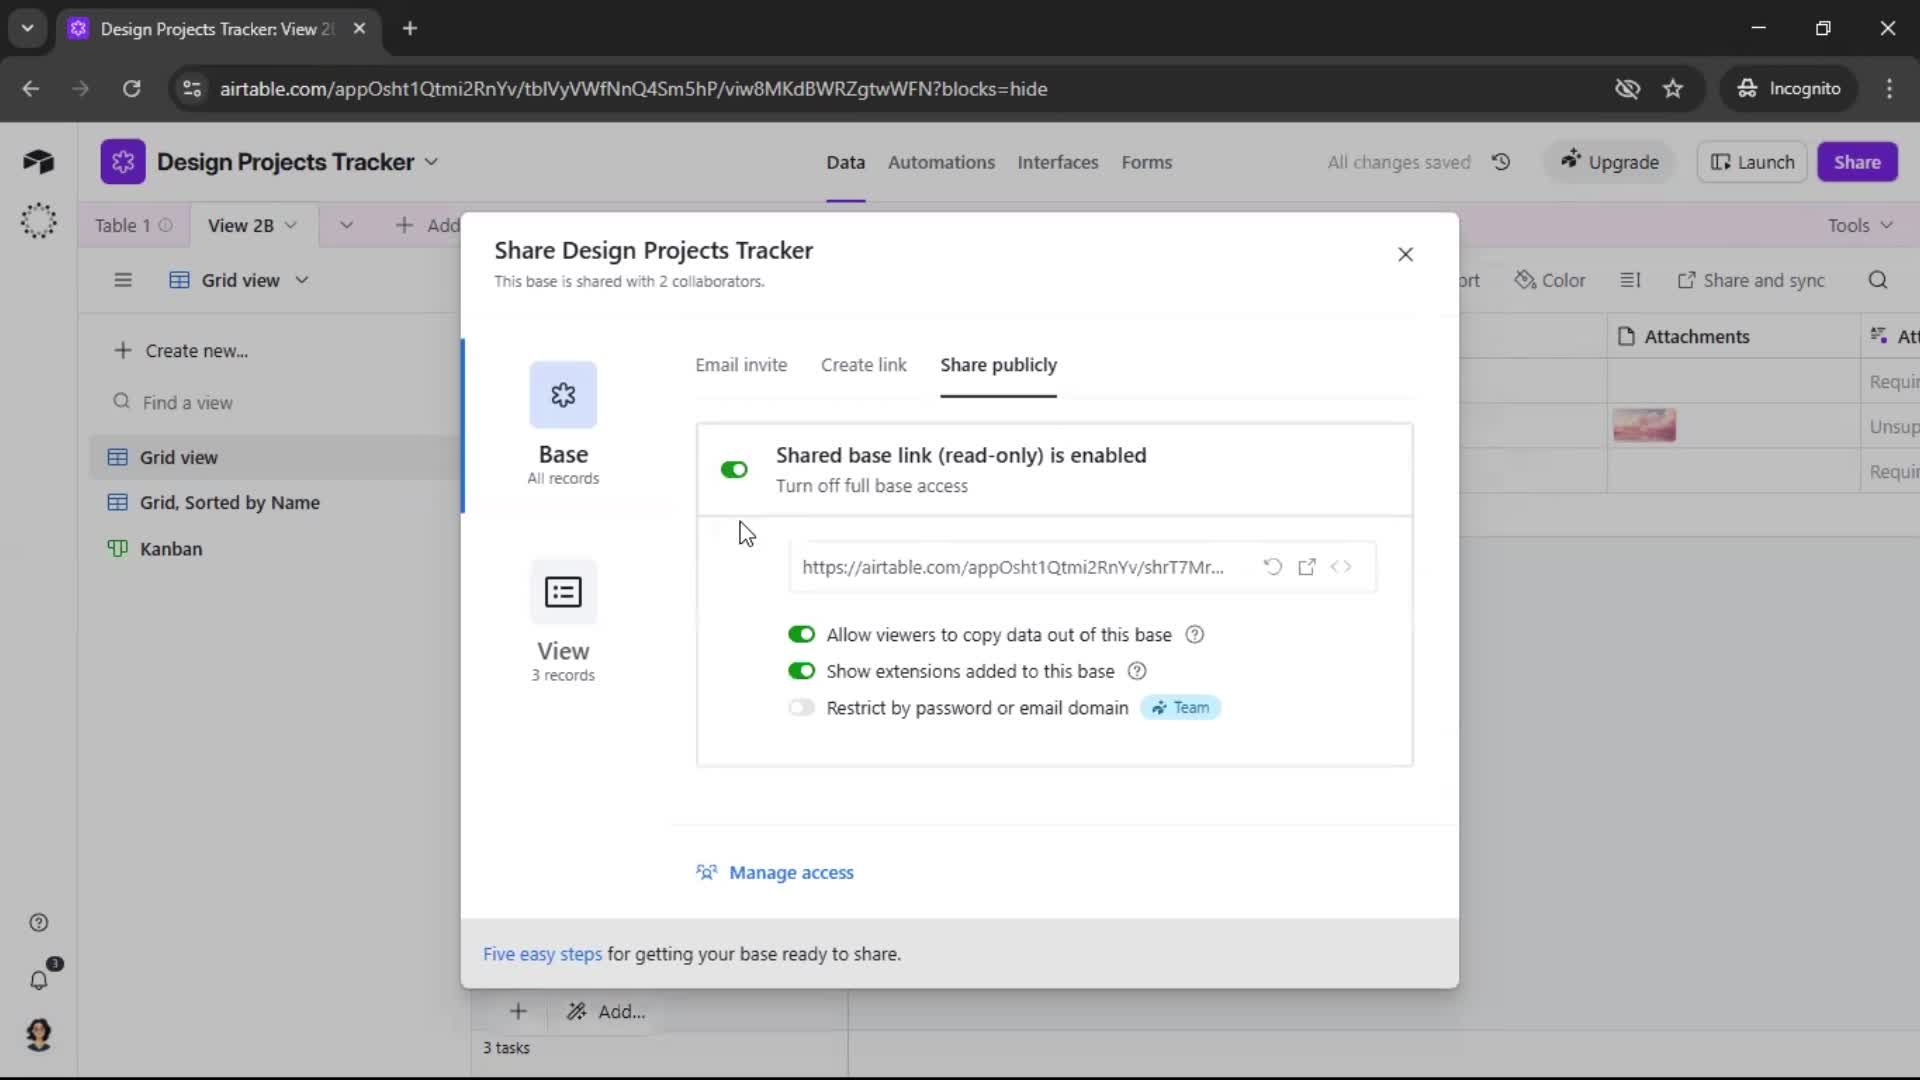Click the embed code icon
This screenshot has height=1080, width=1920.
[1341, 567]
